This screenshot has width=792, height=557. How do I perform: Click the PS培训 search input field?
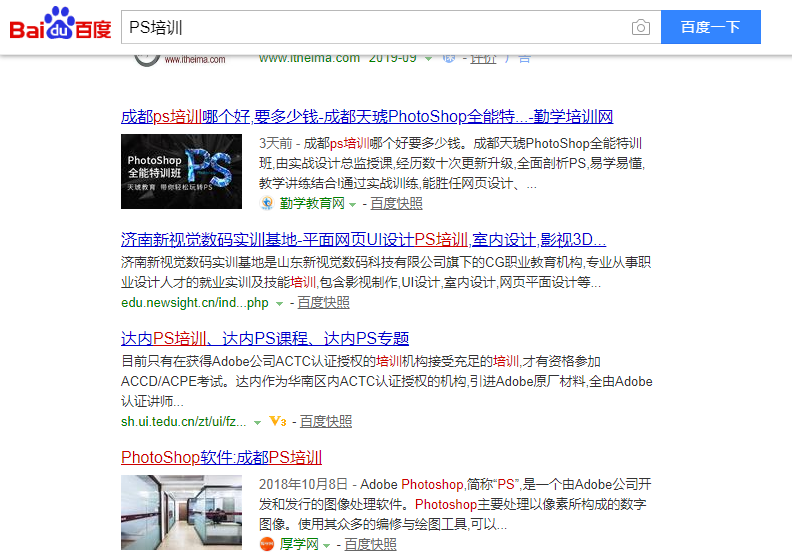[374, 27]
